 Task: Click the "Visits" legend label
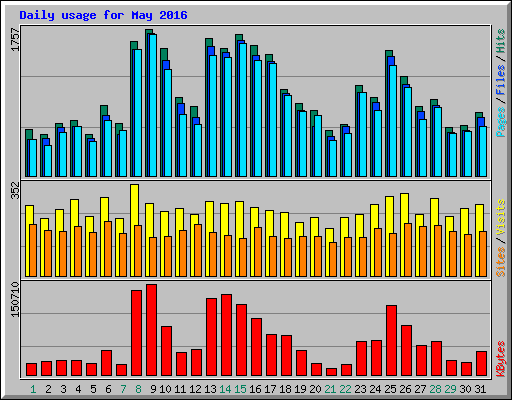click(501, 218)
